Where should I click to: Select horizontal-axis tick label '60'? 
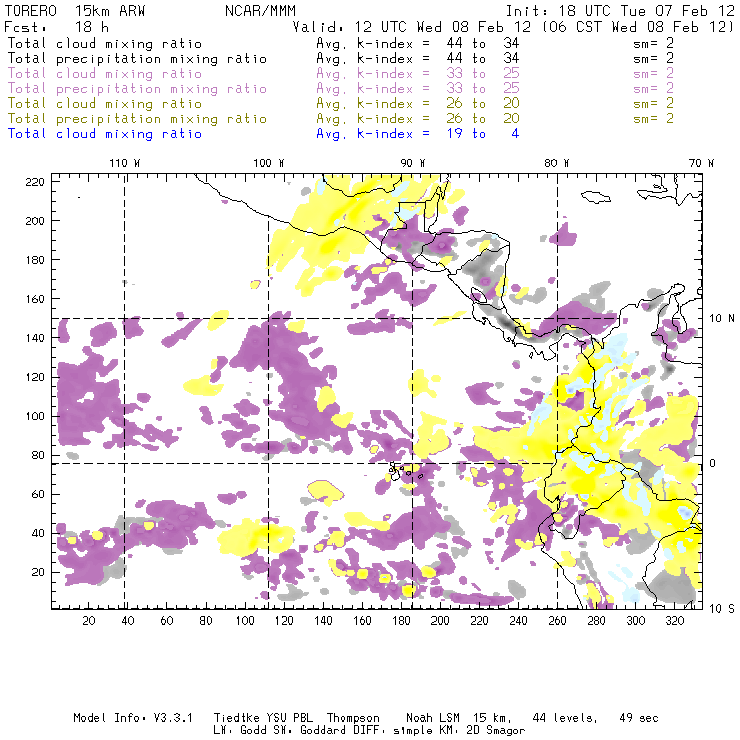click(x=167, y=621)
